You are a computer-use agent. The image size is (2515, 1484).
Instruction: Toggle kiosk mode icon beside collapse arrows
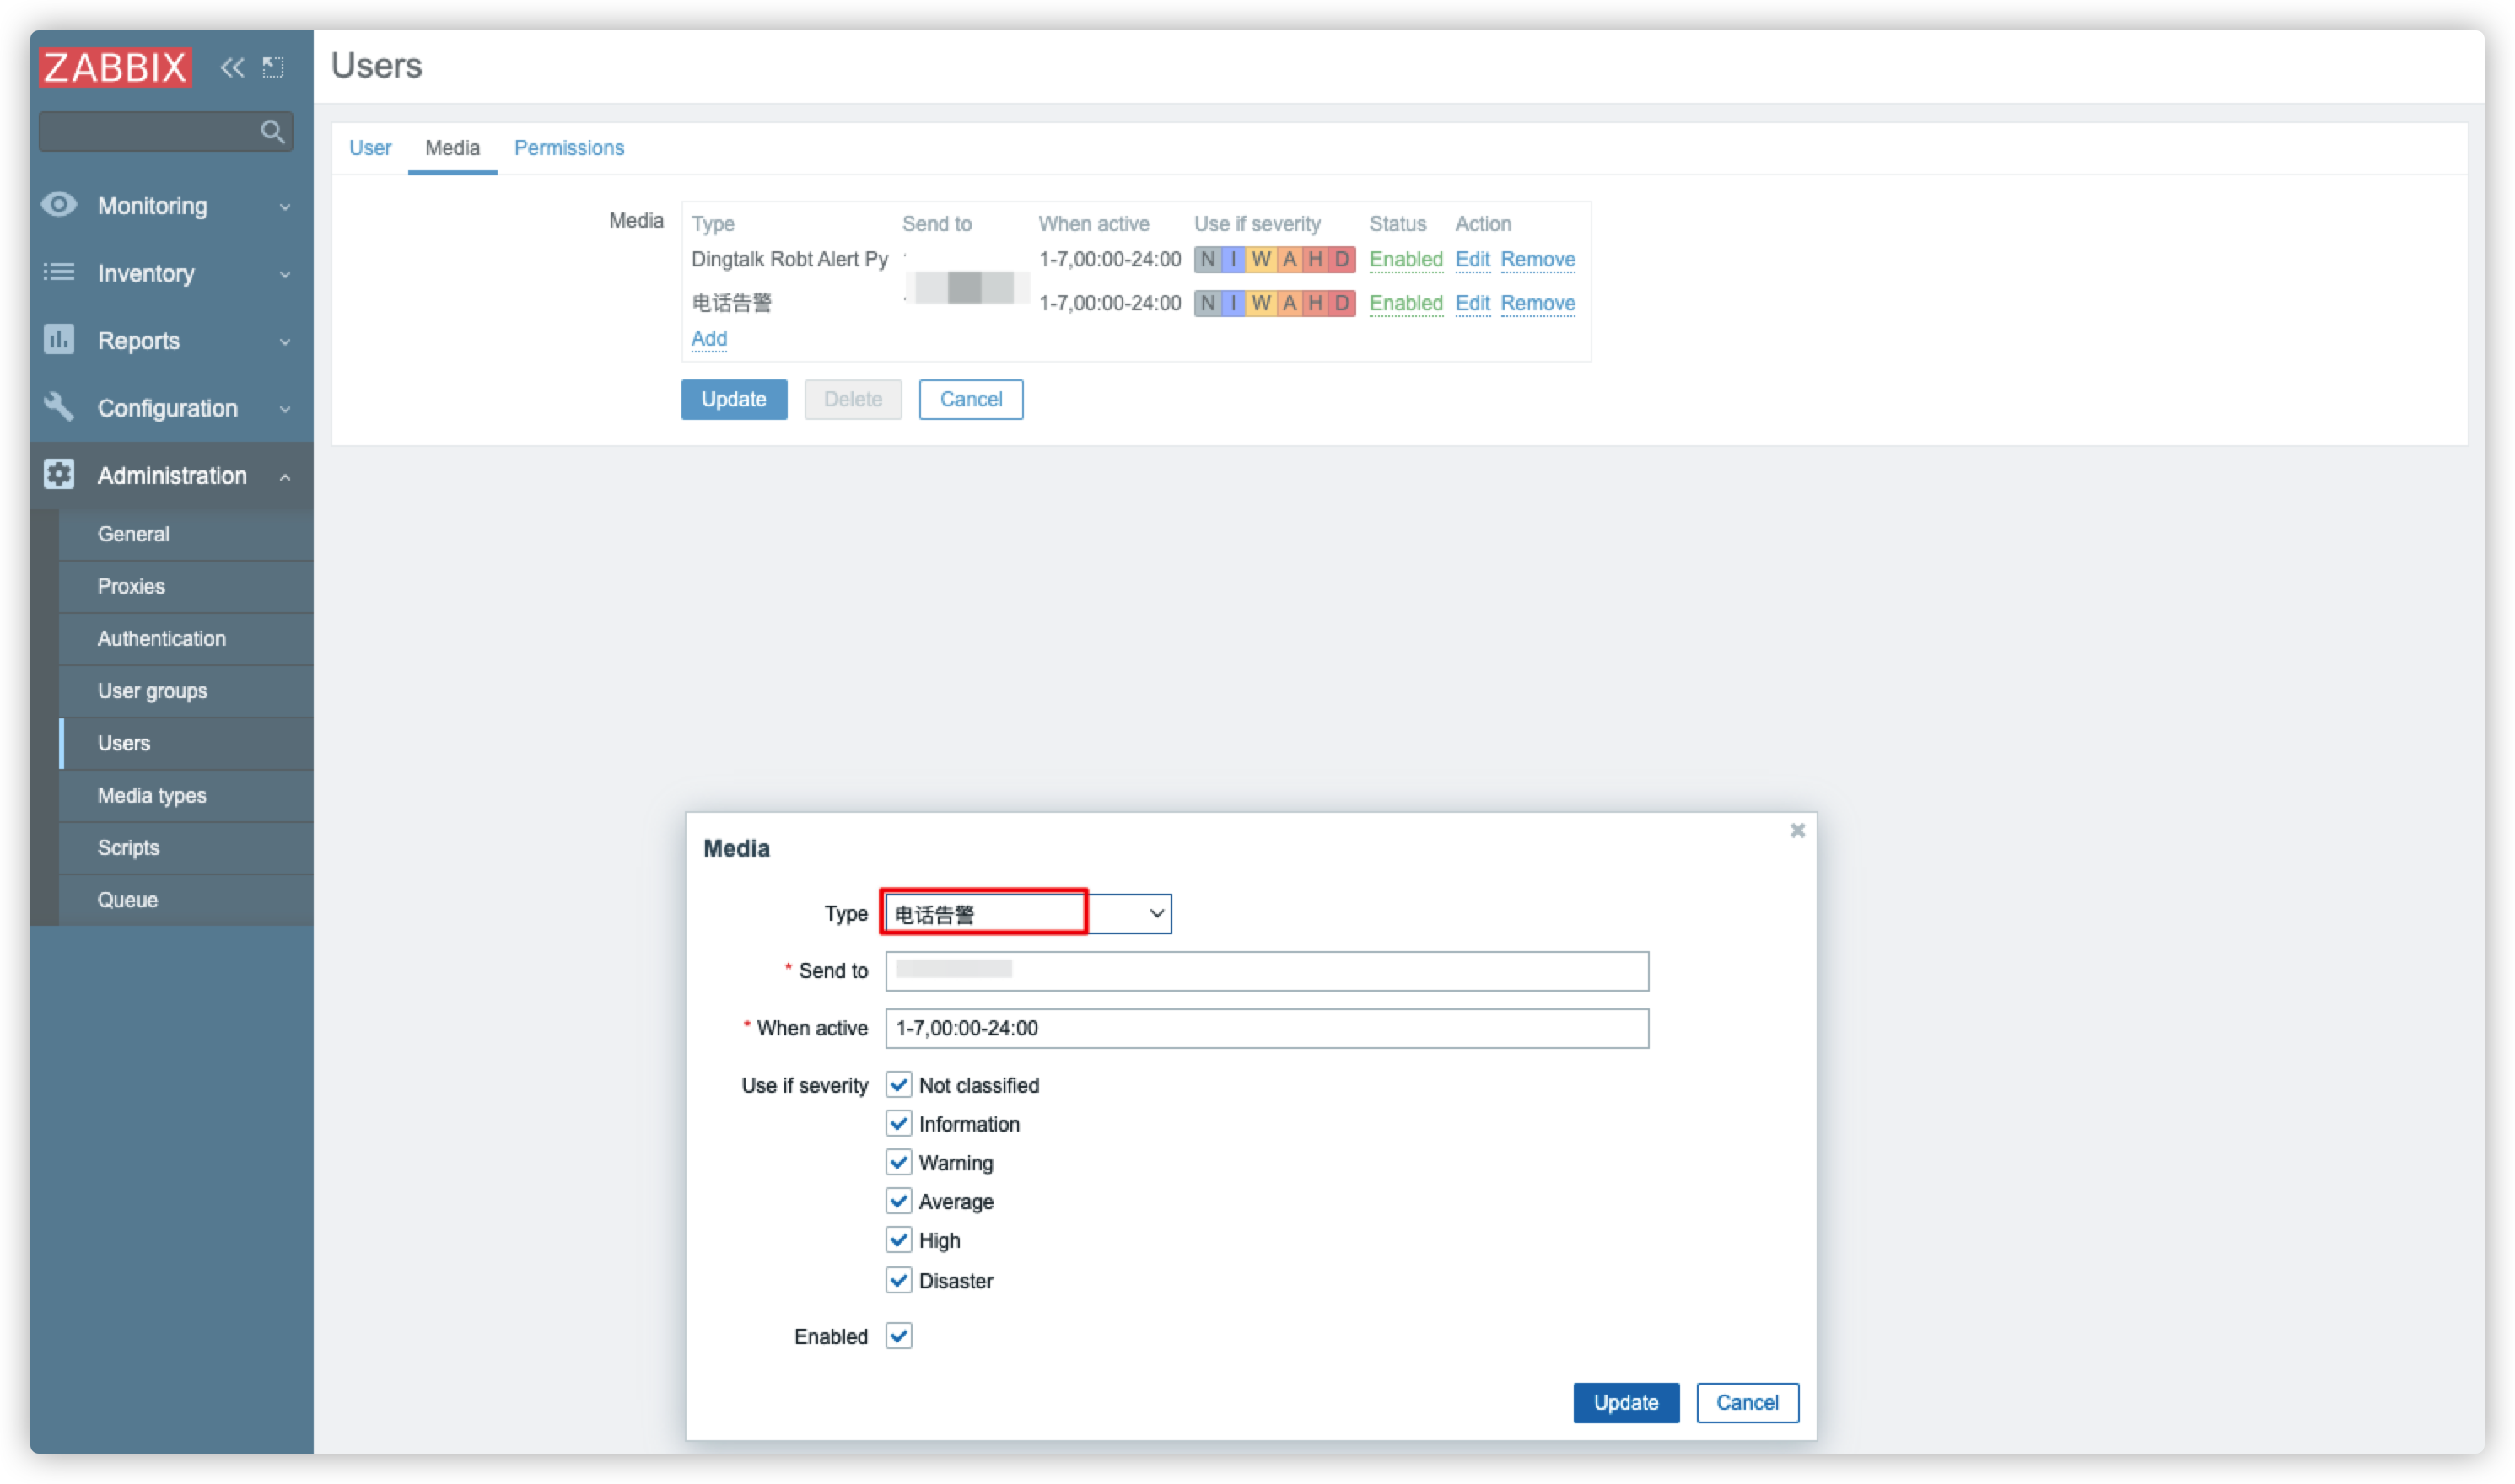(273, 67)
